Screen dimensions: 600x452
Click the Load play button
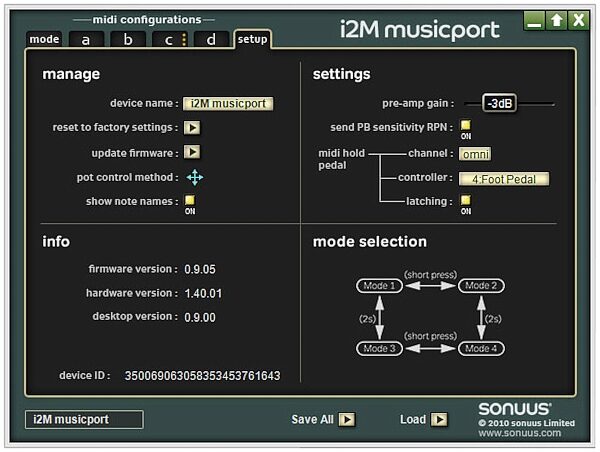coord(439,419)
